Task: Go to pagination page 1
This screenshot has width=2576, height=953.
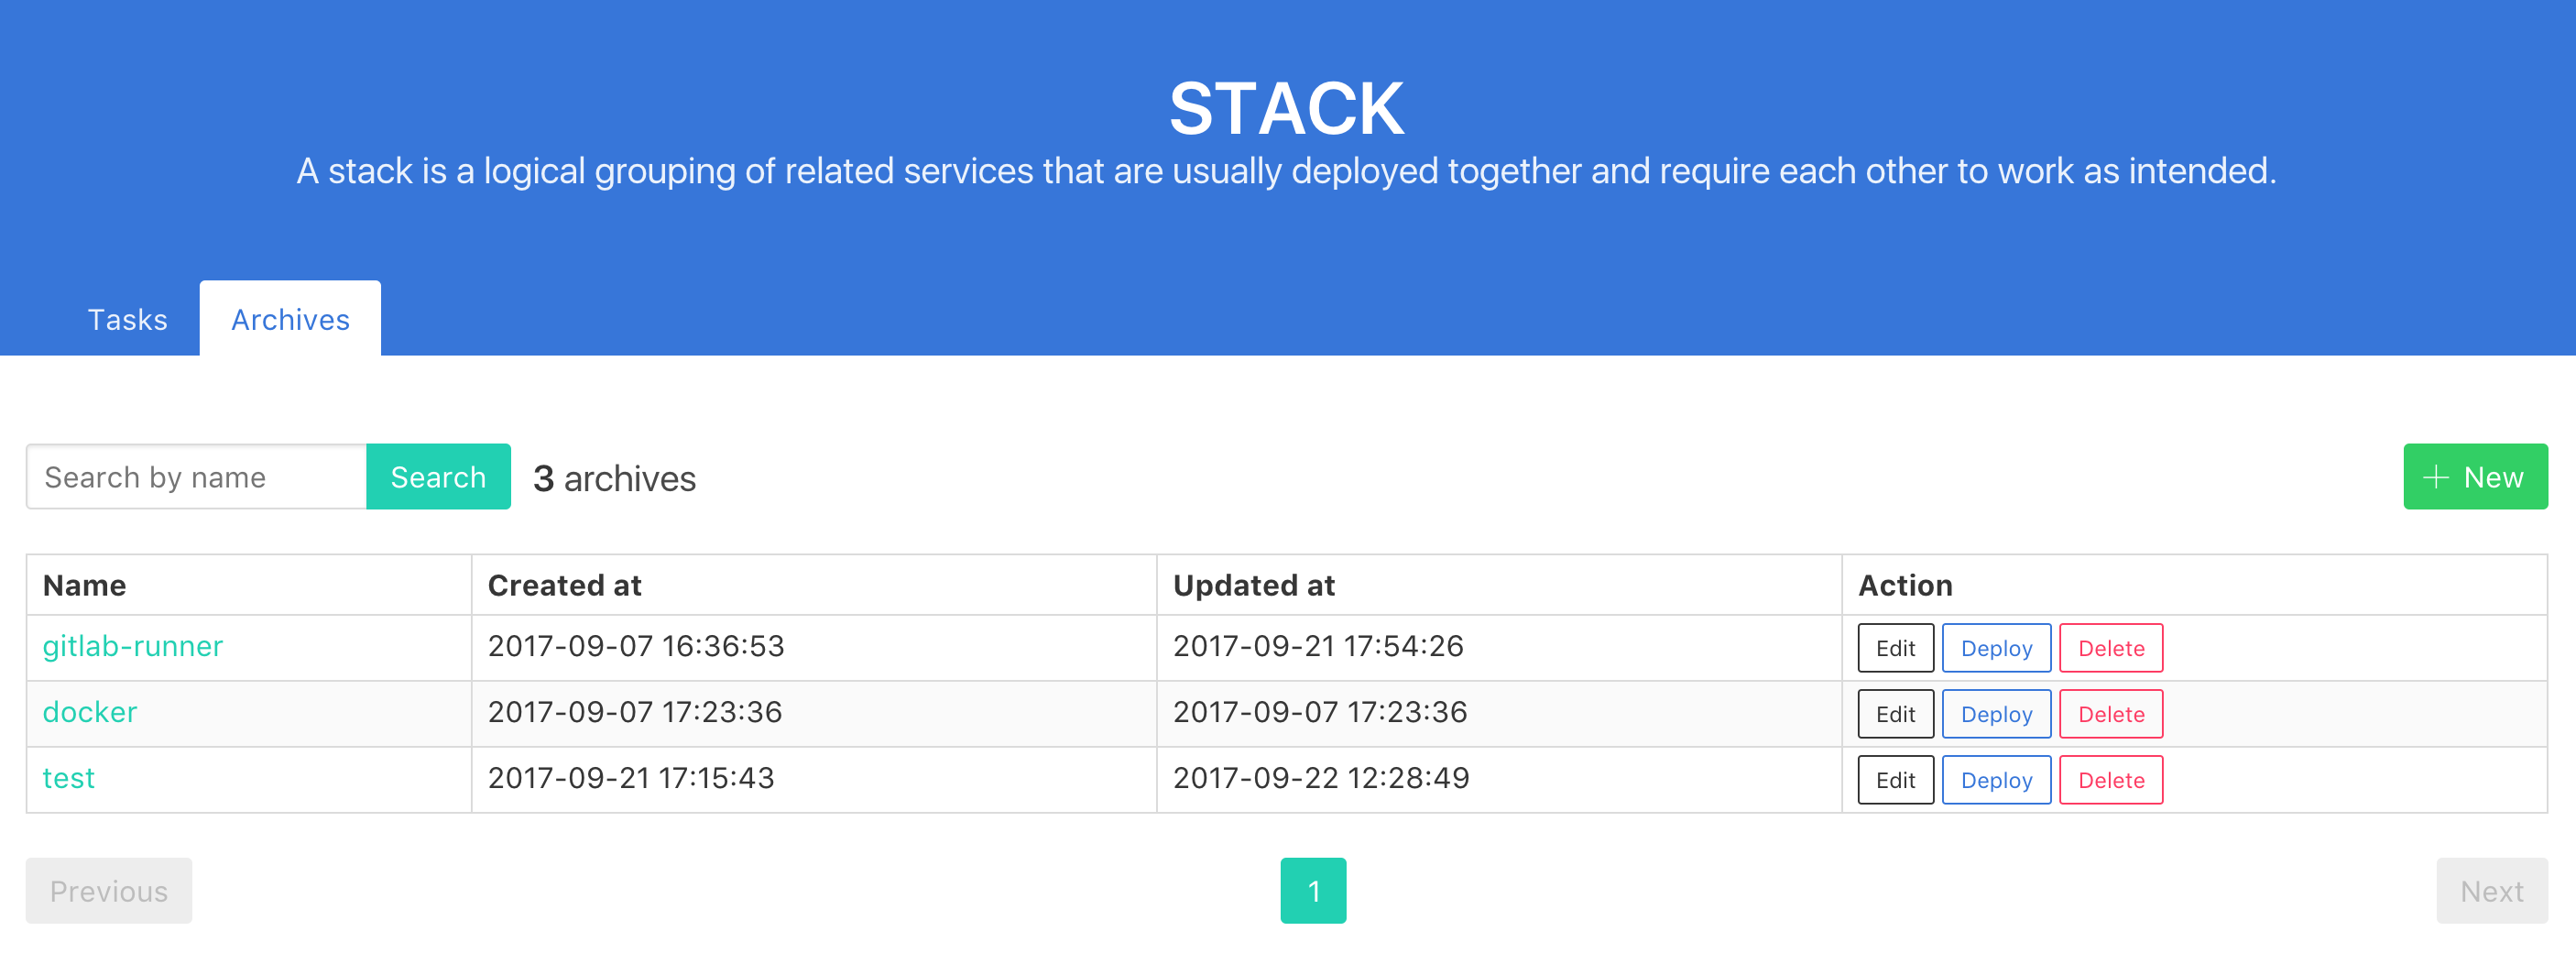Action: click(x=1313, y=890)
